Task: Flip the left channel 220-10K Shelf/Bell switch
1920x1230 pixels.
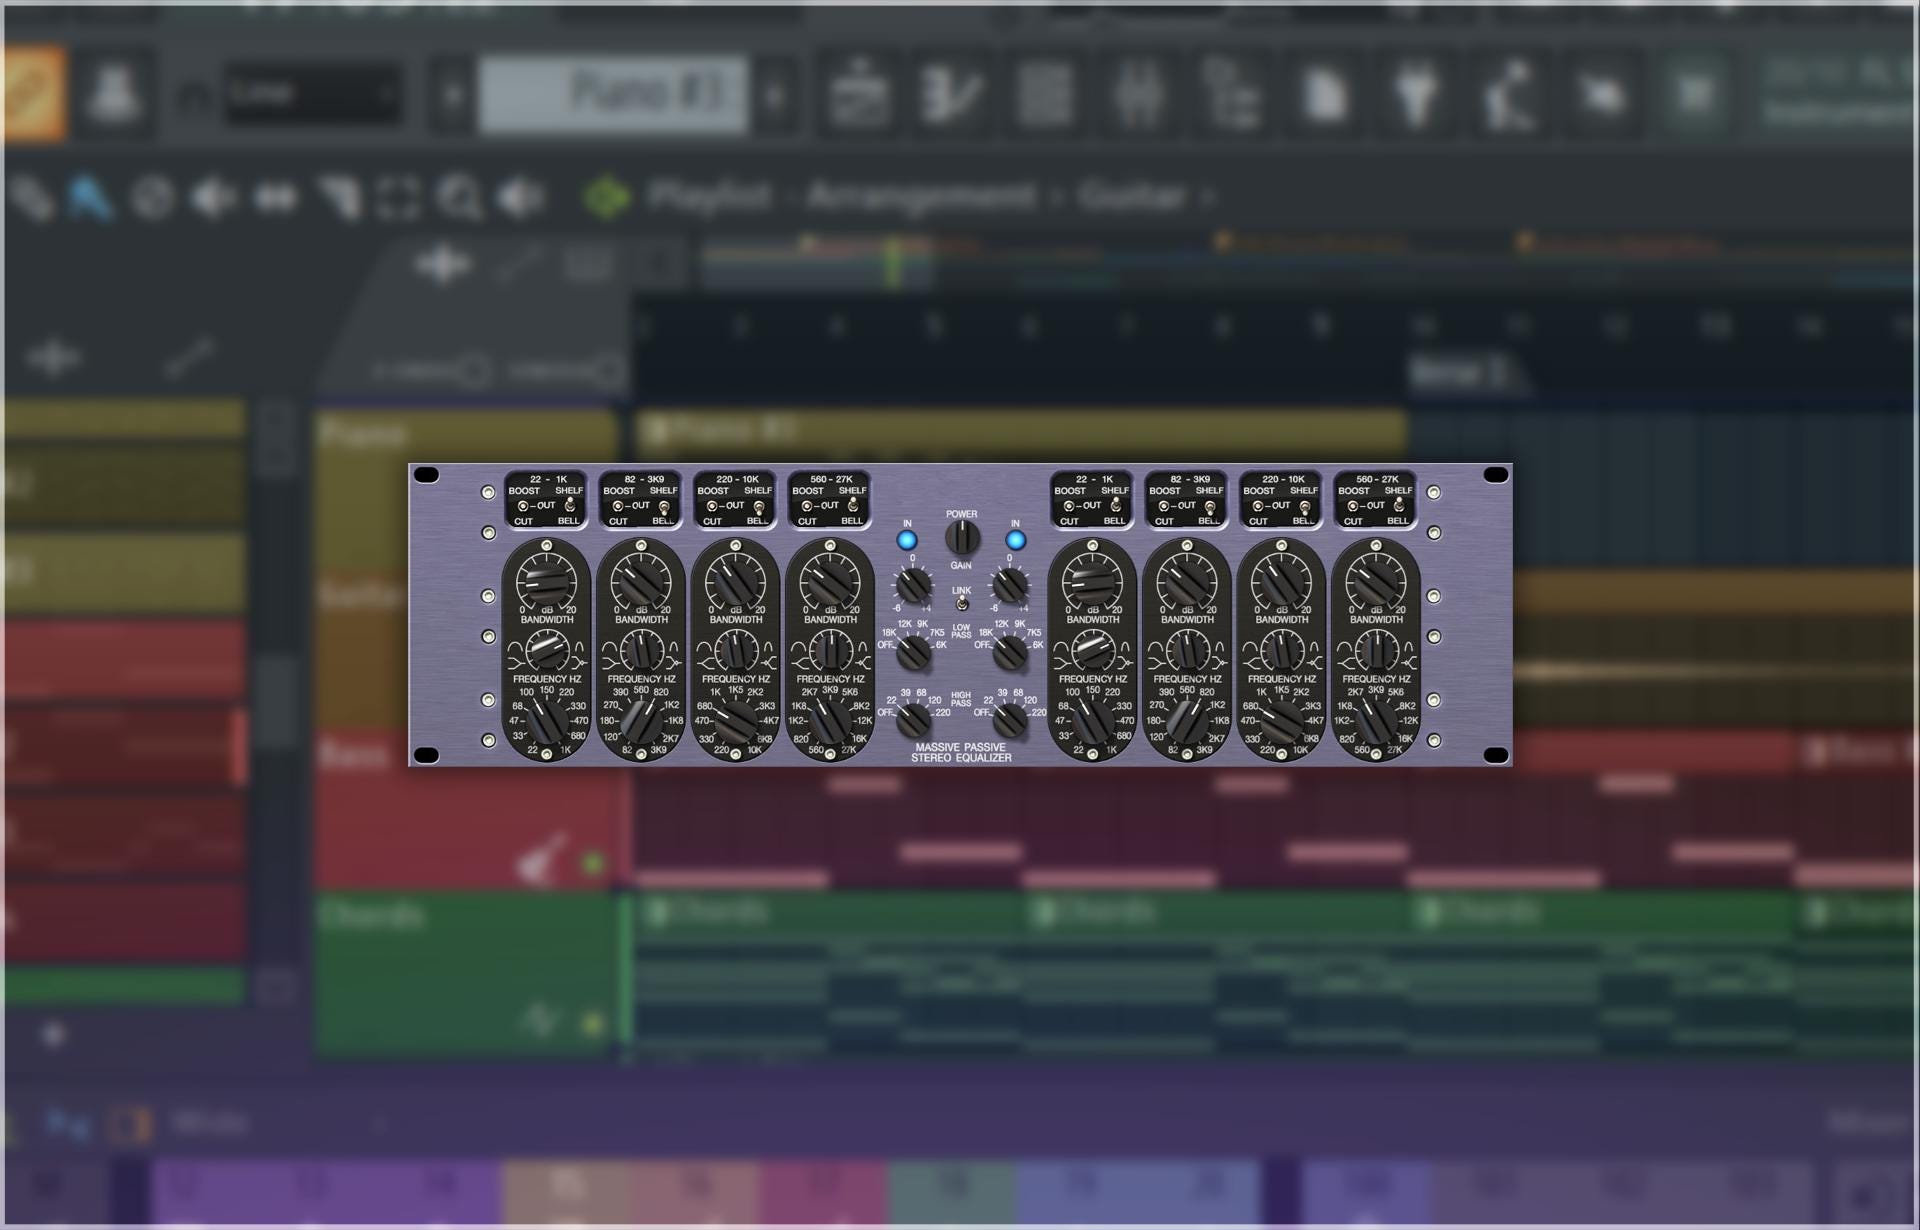Action: (x=758, y=506)
